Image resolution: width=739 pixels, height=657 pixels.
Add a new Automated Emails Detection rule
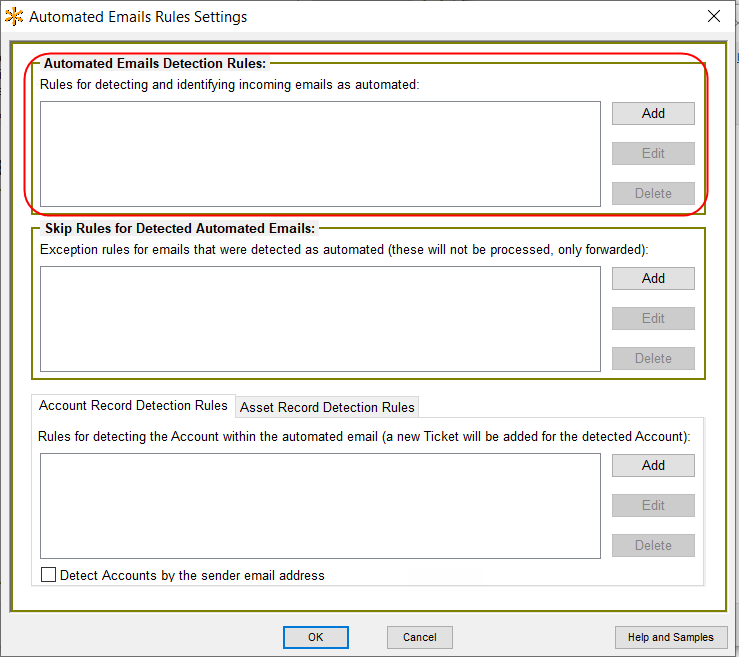click(653, 113)
